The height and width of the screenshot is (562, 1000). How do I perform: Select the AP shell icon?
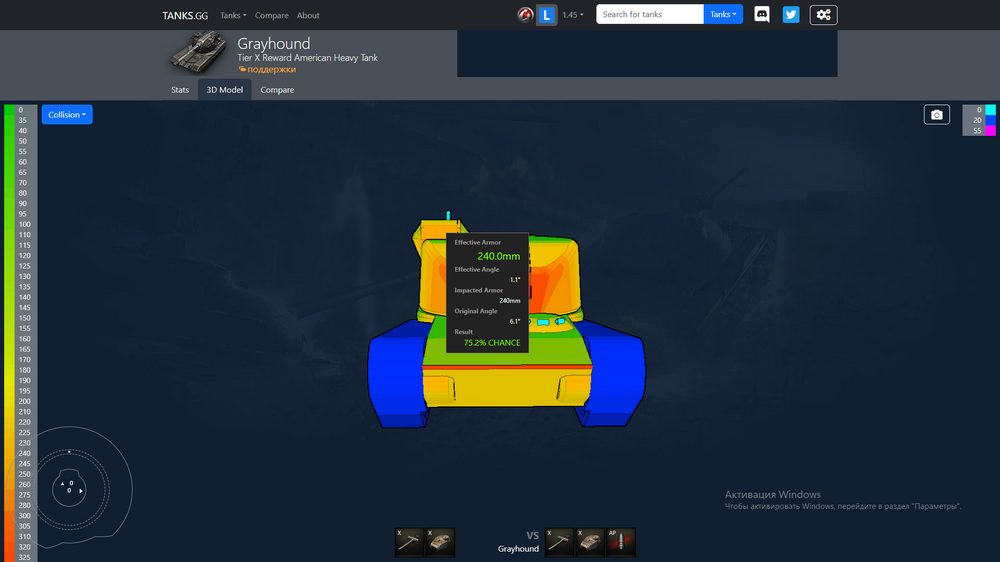click(x=621, y=542)
